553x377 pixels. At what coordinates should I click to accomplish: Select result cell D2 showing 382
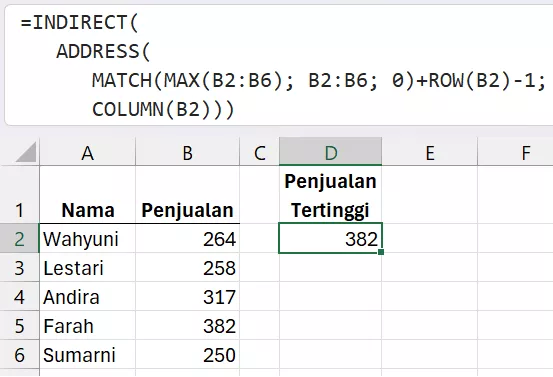[330, 238]
